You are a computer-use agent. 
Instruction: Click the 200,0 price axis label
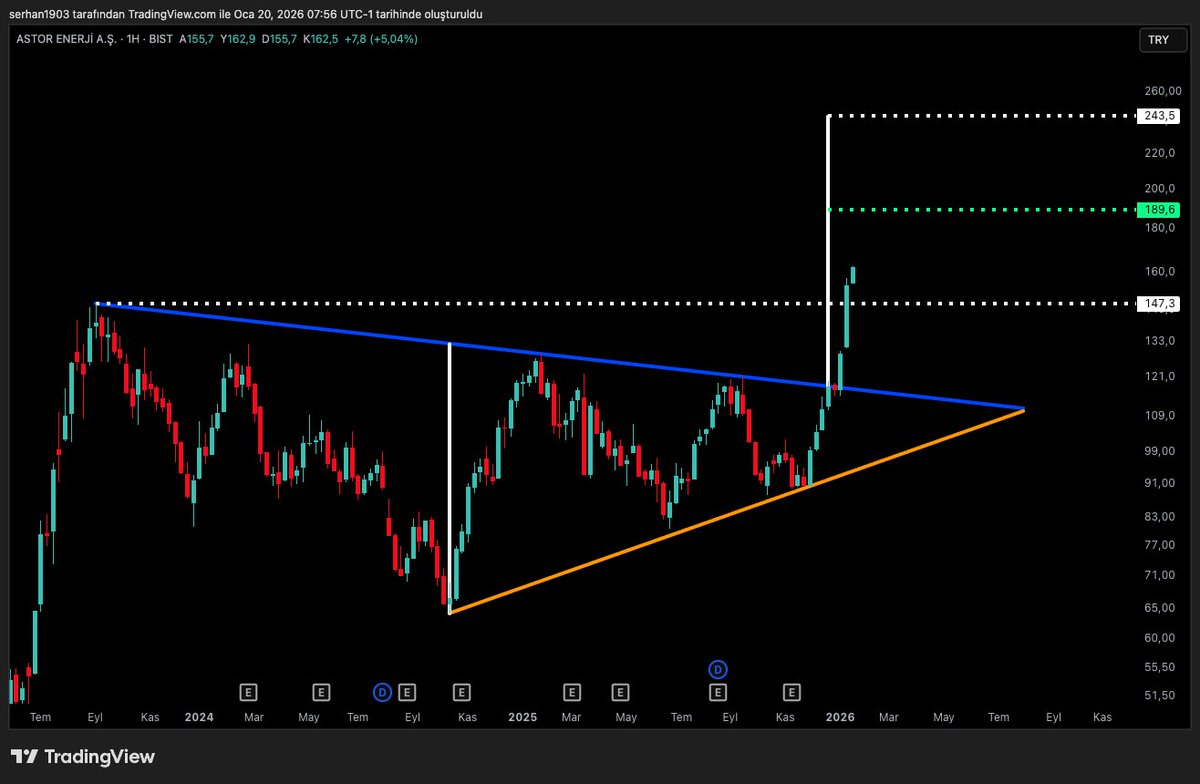(x=1160, y=189)
